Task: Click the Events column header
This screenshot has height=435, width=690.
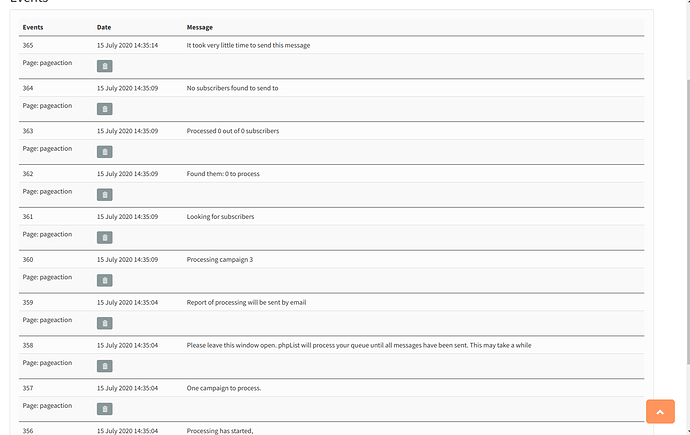Action: point(33,27)
